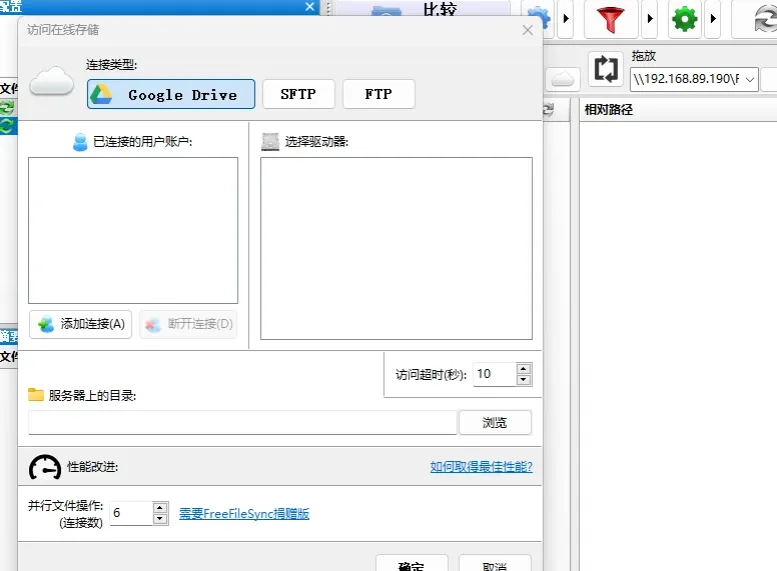
Task: Click the speedometer performance icon
Action: pos(45,467)
